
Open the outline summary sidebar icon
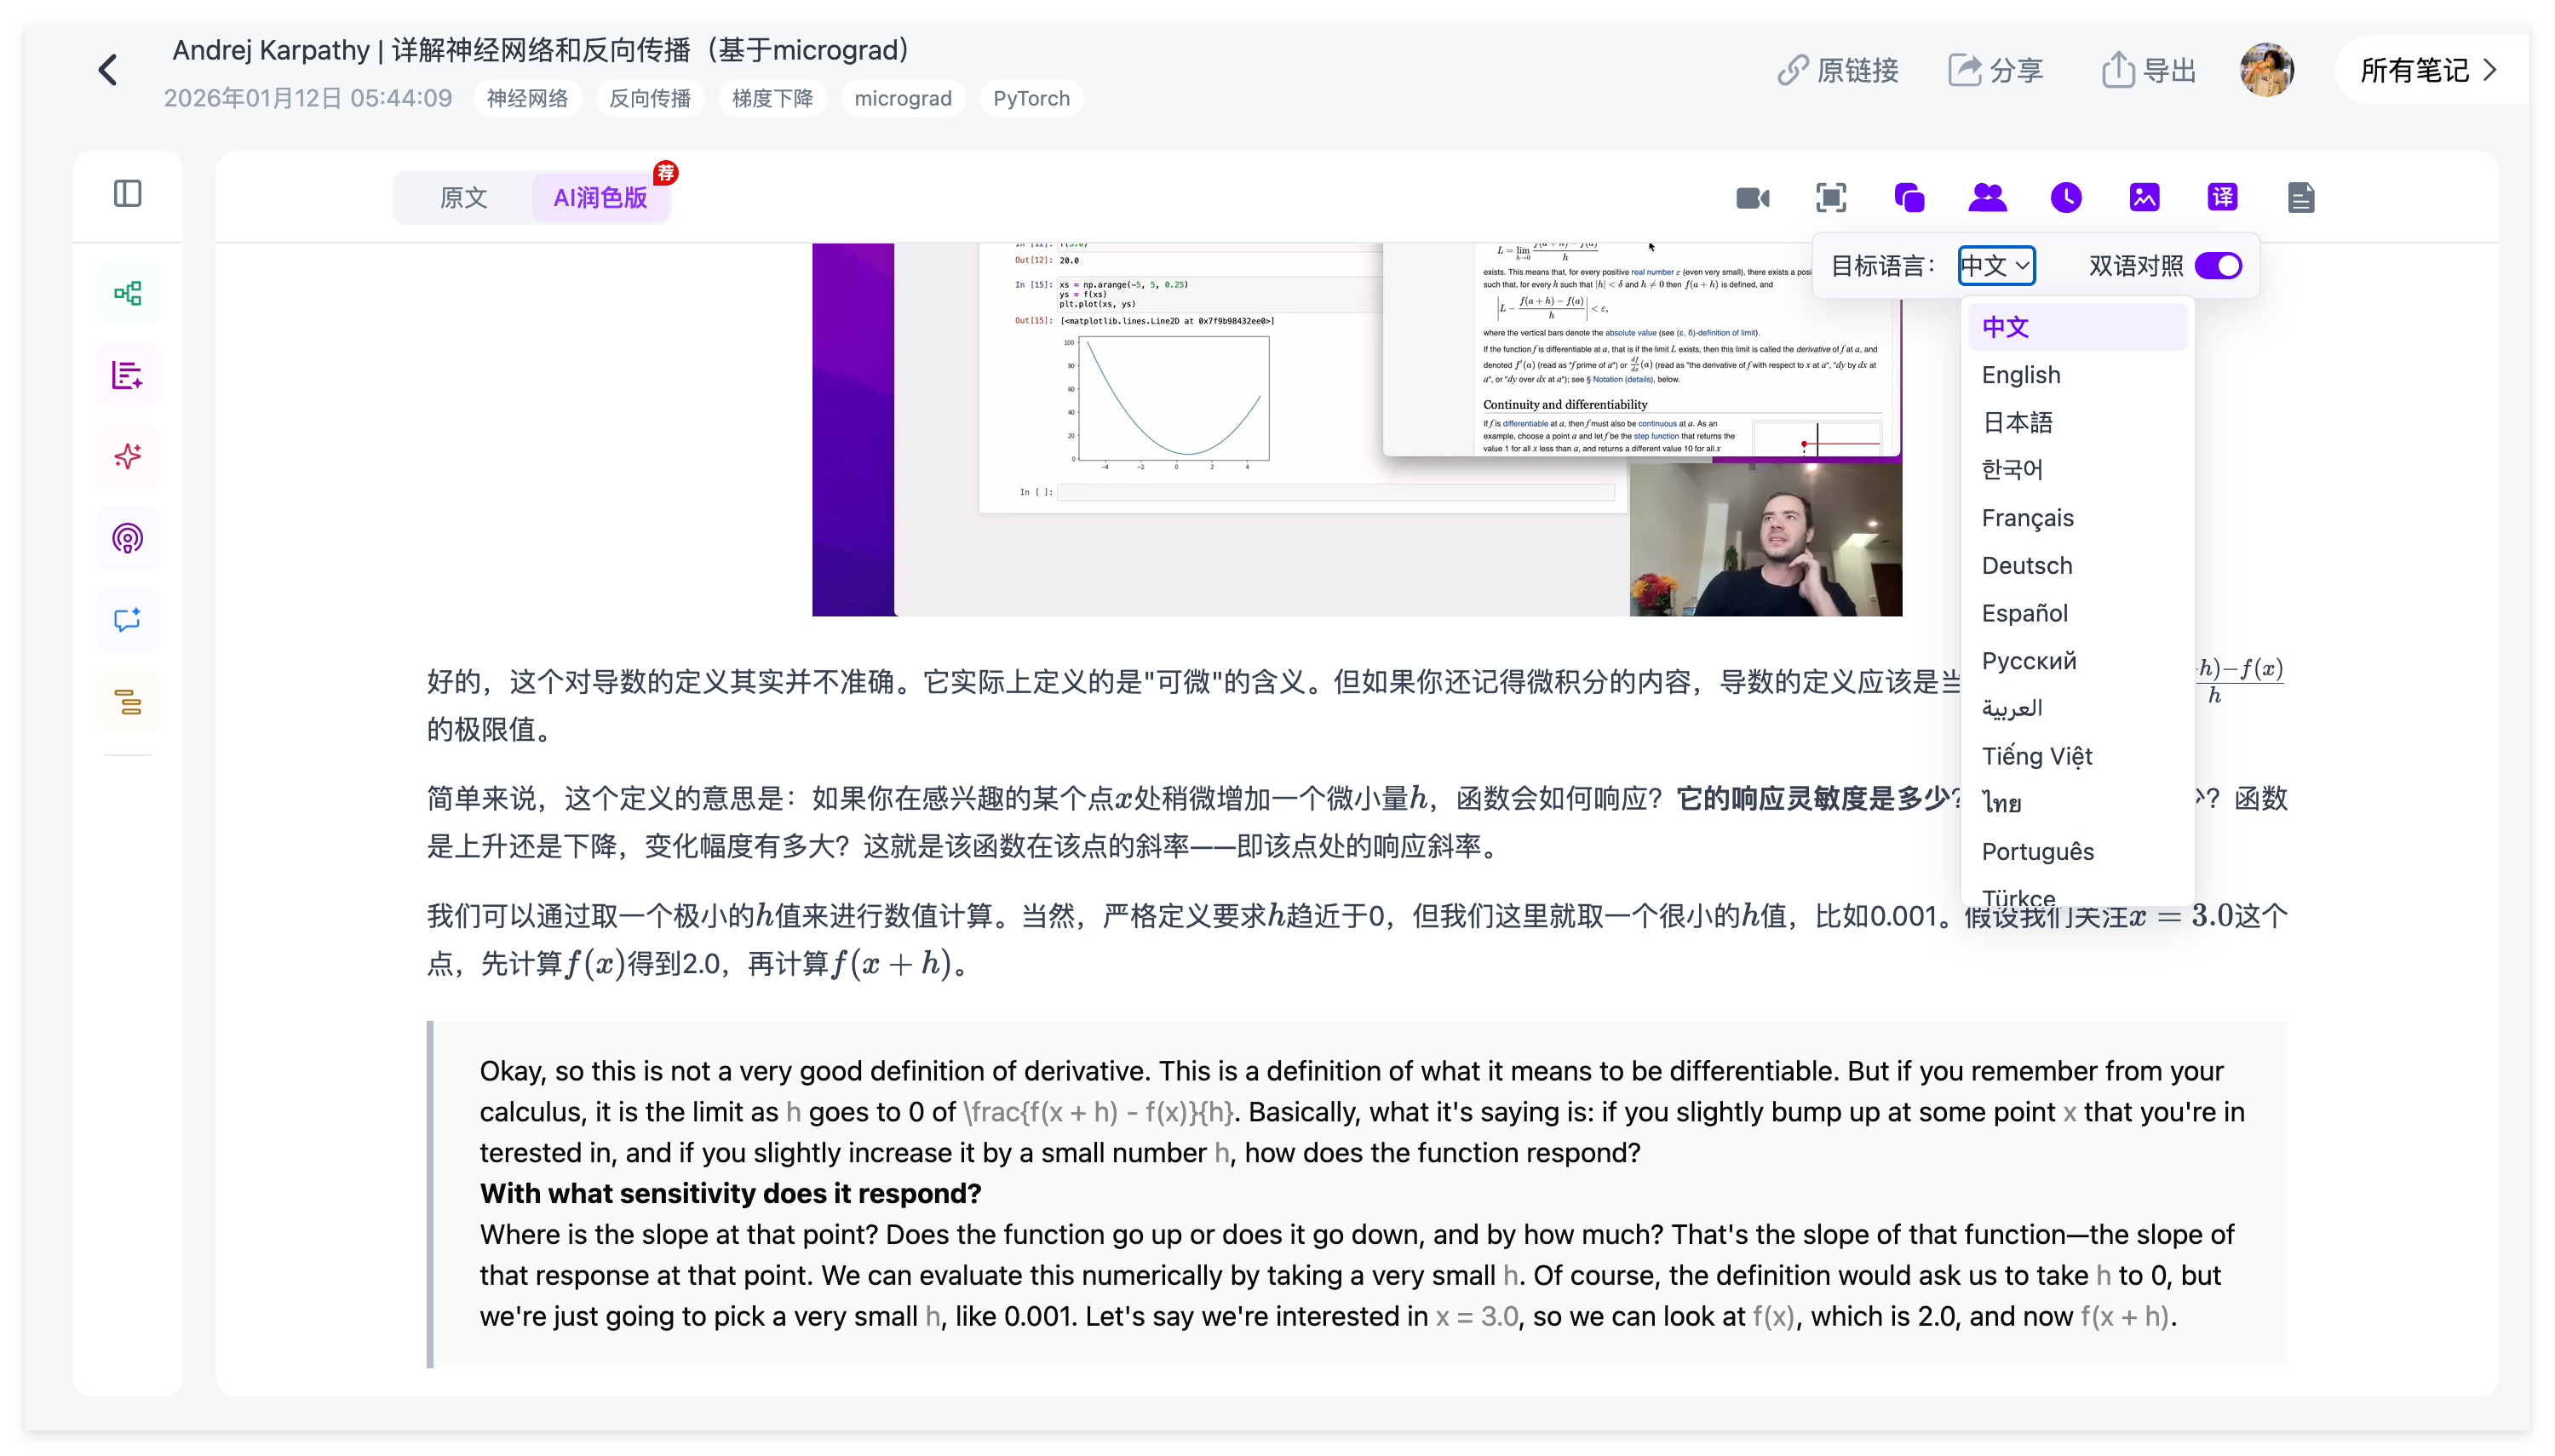click(x=127, y=375)
